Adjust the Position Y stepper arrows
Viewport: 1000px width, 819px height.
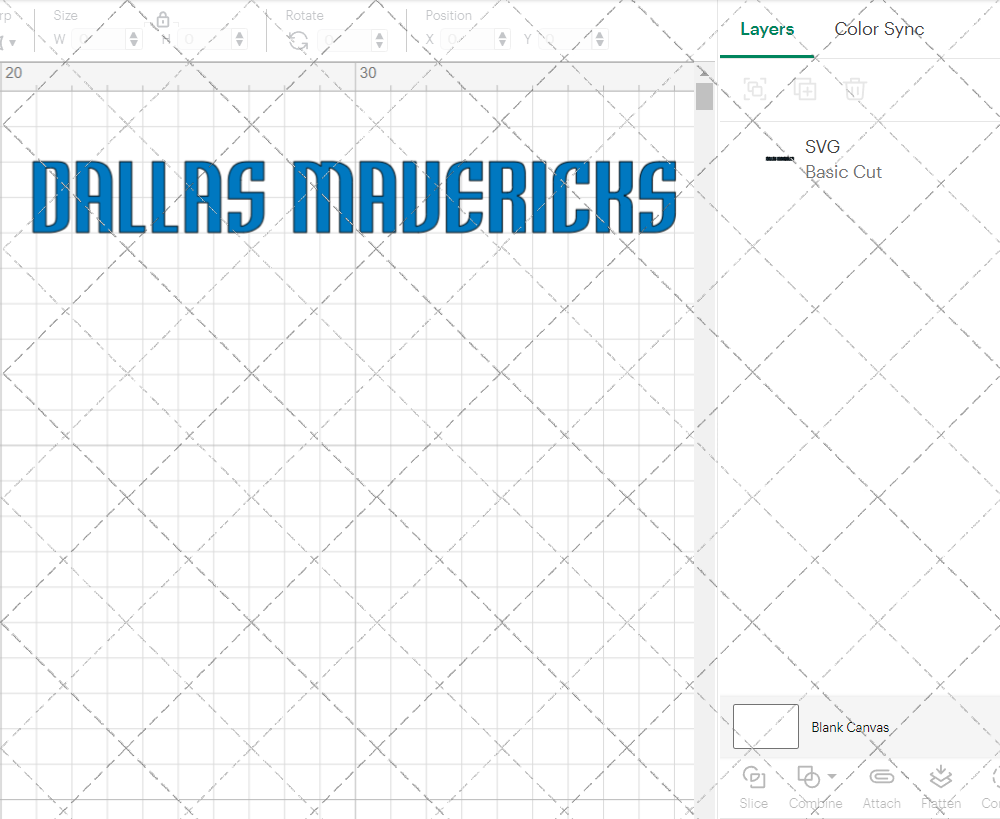[x=599, y=40]
